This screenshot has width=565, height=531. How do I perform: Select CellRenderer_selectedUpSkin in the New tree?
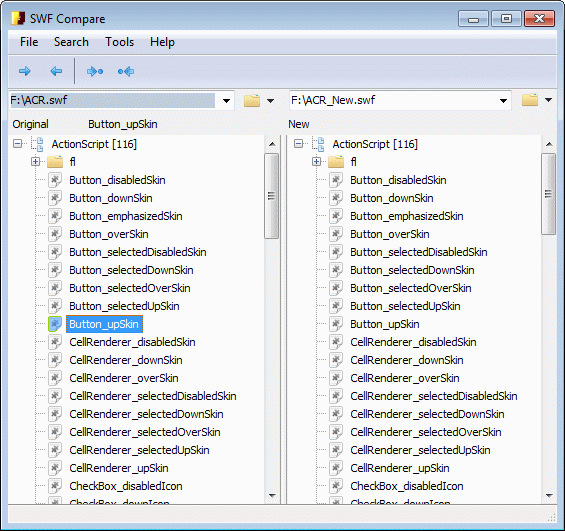(x=420, y=450)
